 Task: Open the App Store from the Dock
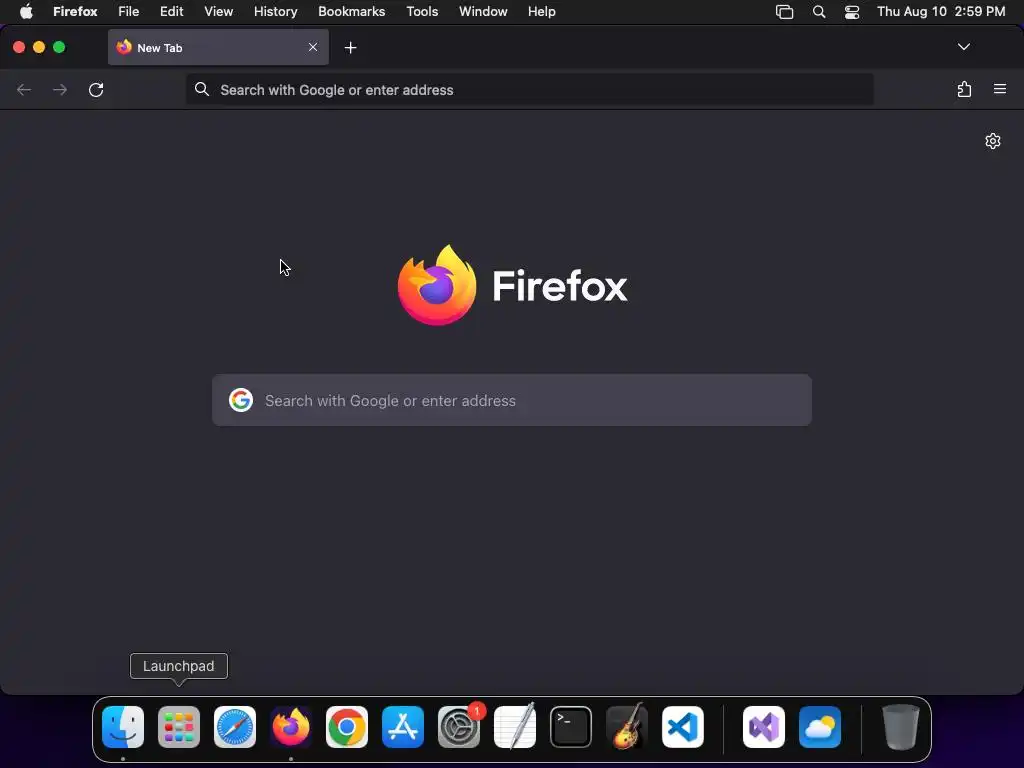[403, 727]
